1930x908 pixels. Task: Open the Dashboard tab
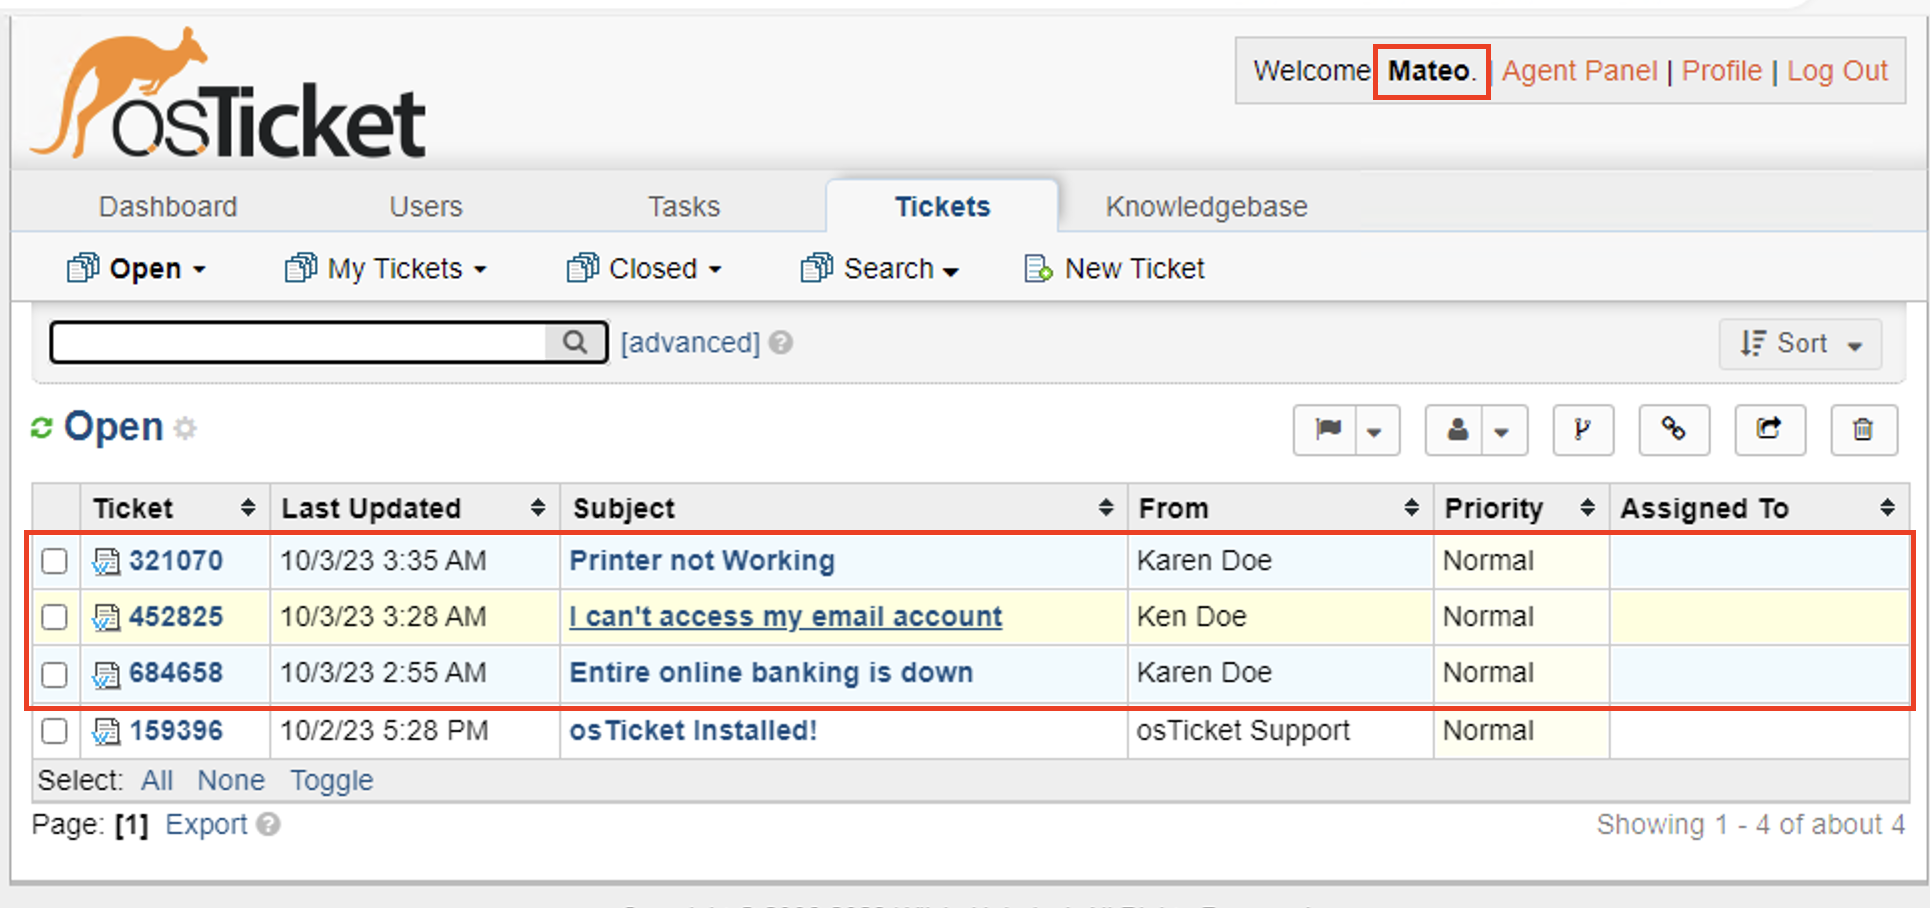pyautogui.click(x=167, y=206)
